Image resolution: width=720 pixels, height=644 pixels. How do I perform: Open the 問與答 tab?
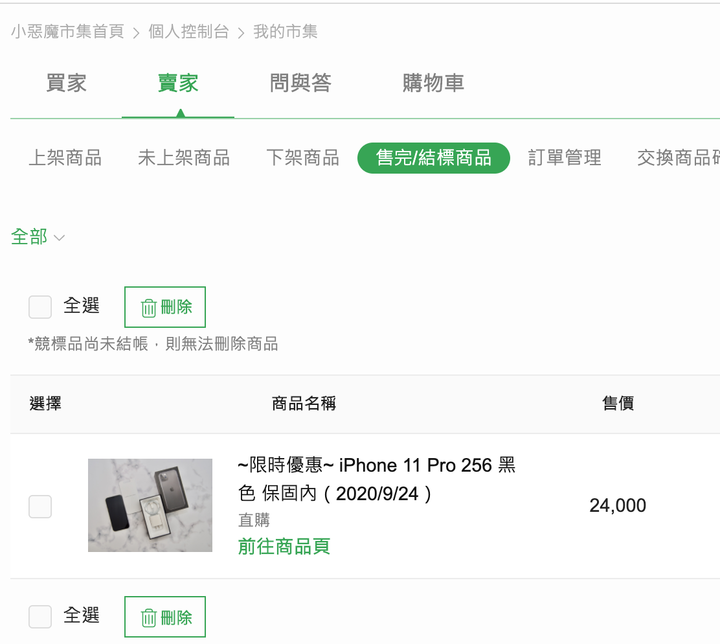tap(300, 83)
